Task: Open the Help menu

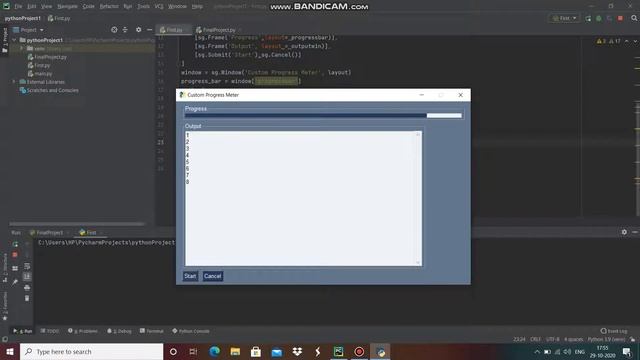Action: (198, 7)
